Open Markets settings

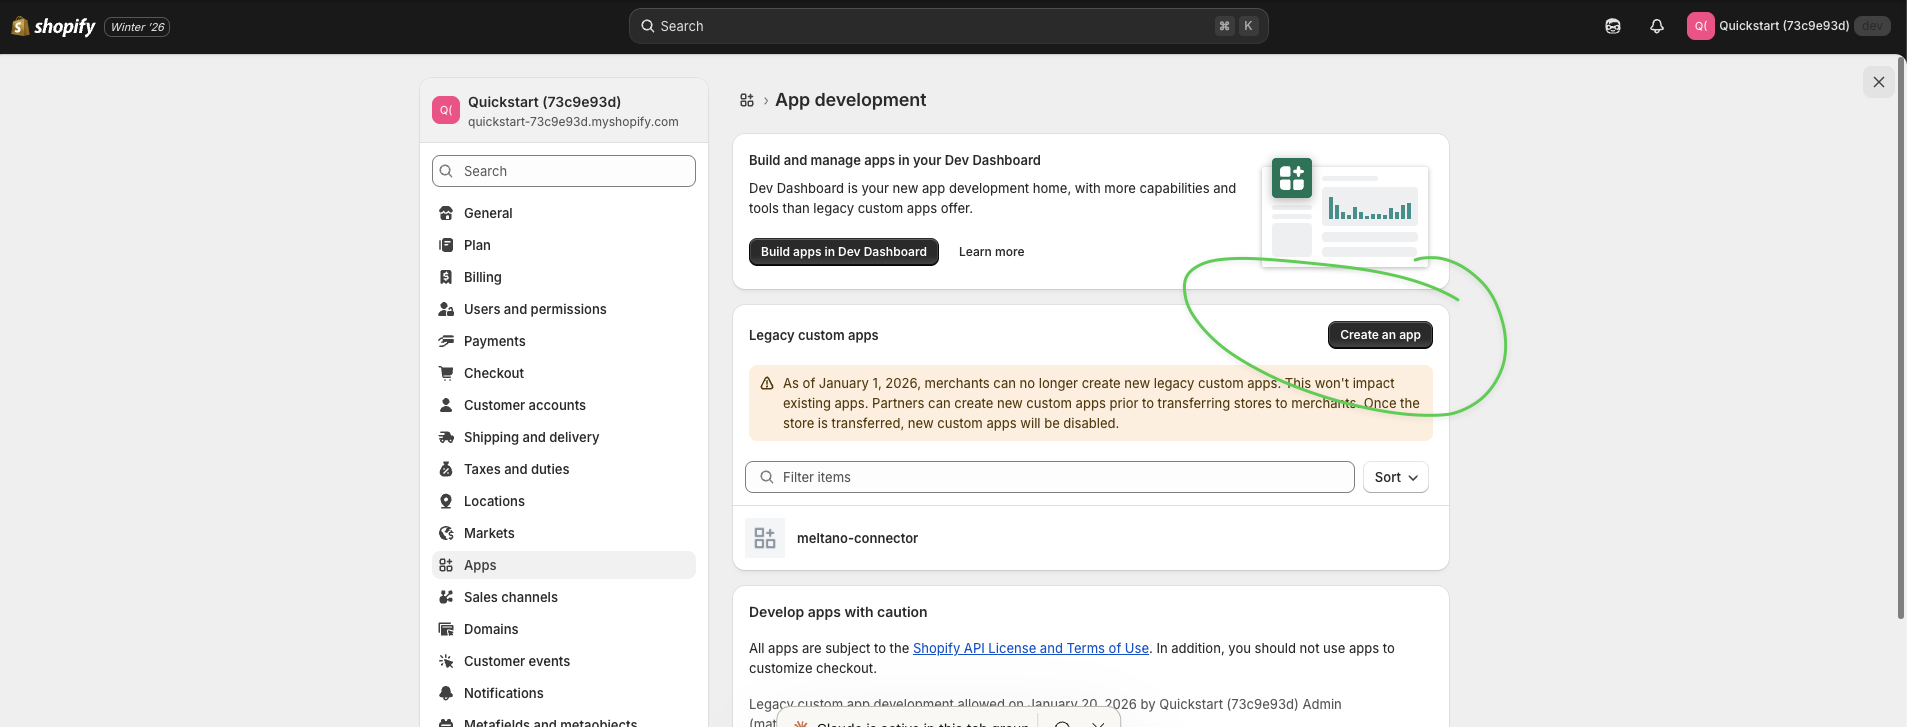[564, 533]
